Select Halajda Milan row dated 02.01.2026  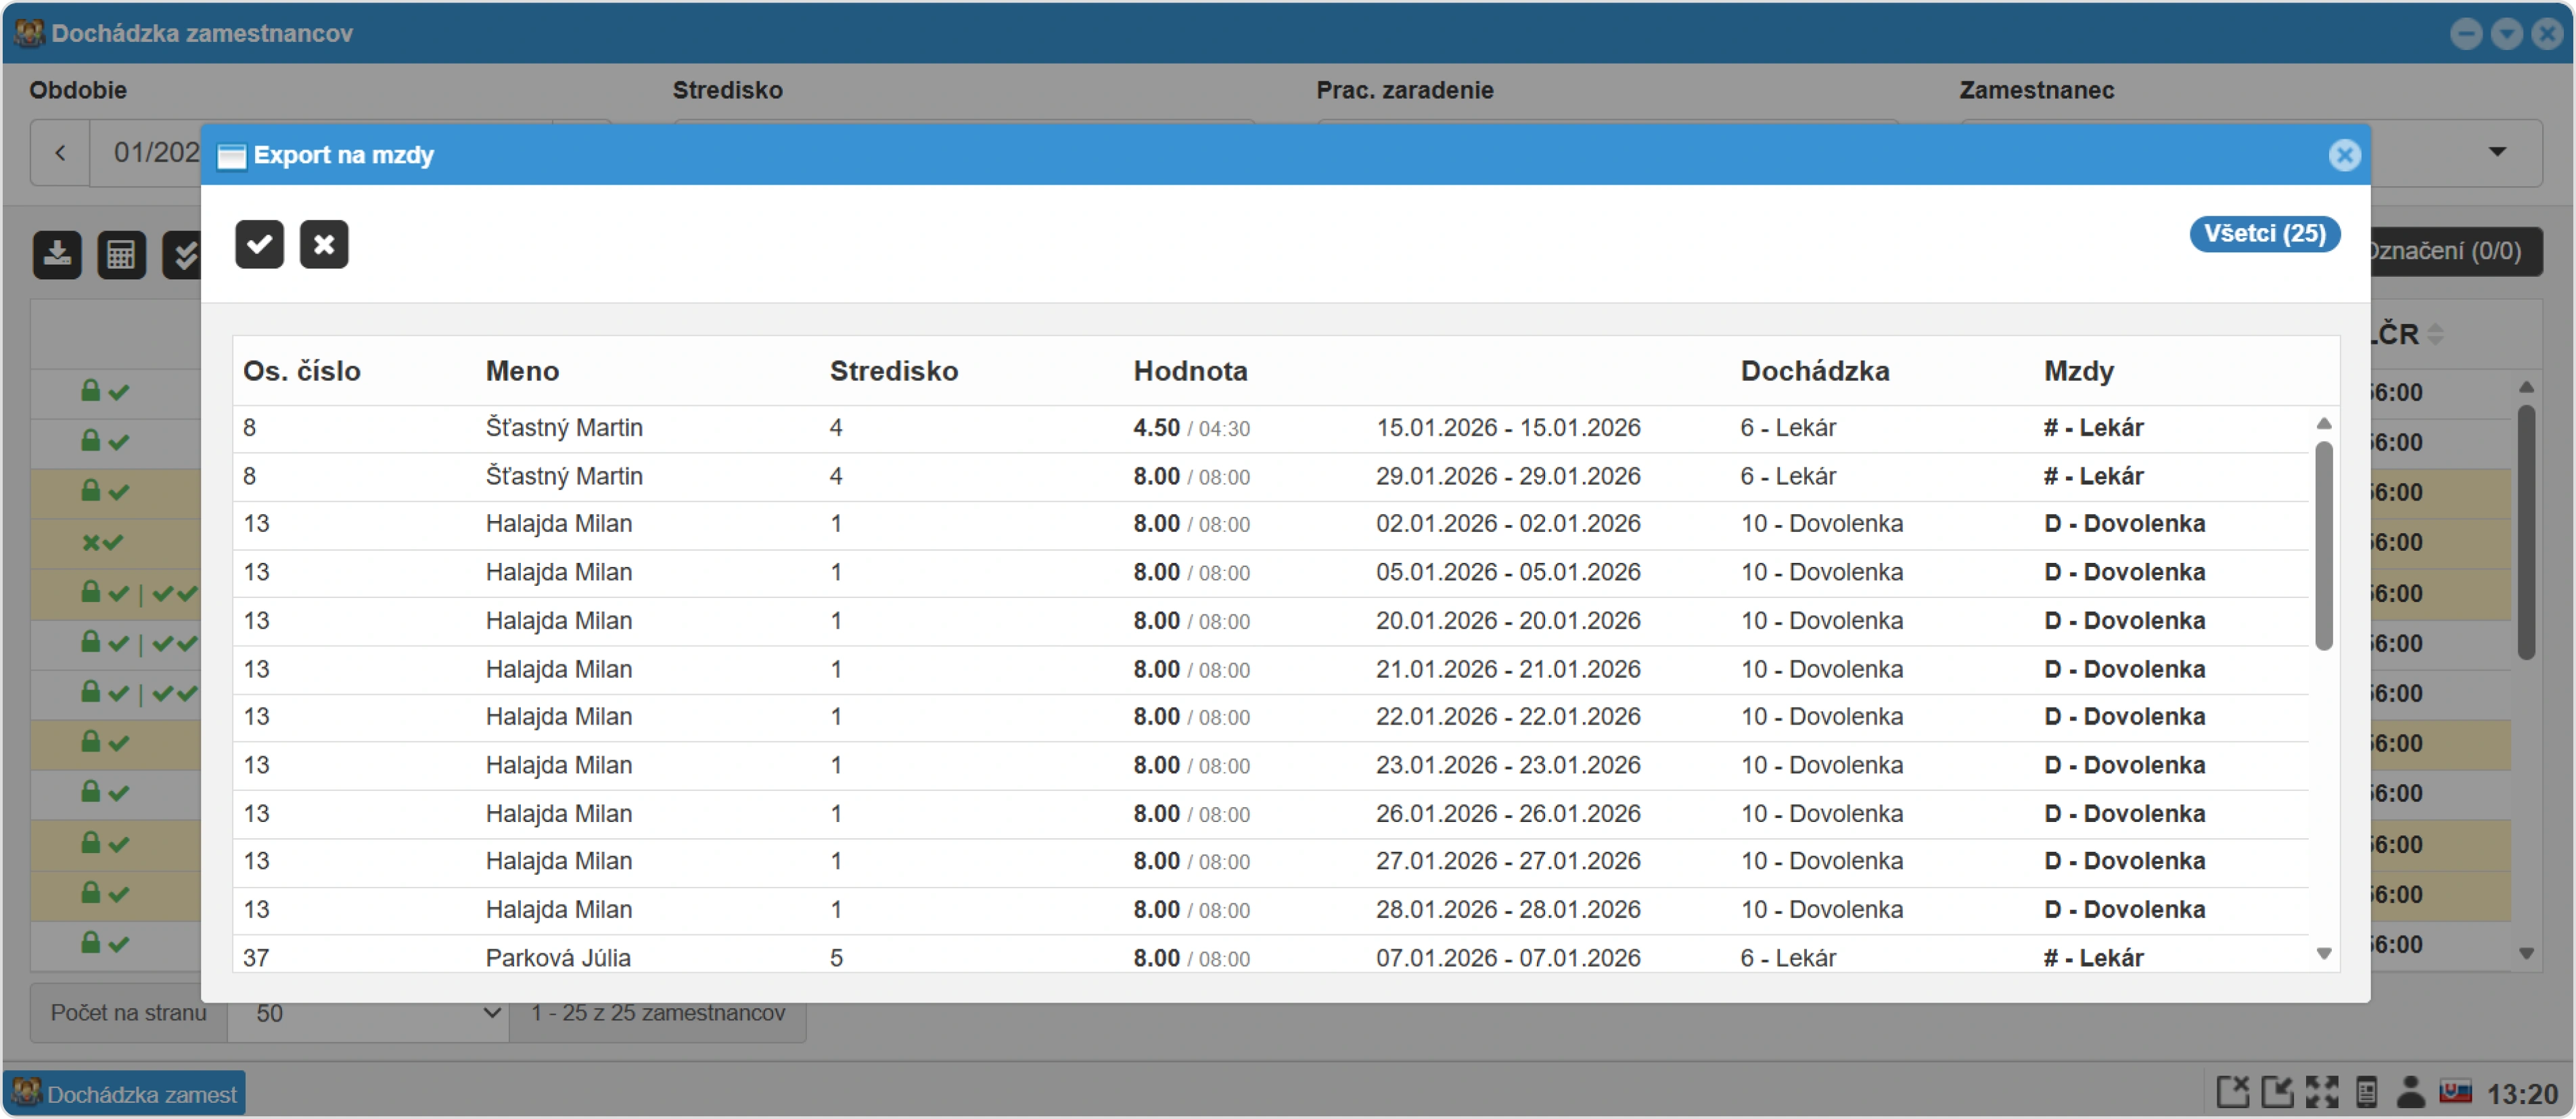tap(1271, 524)
